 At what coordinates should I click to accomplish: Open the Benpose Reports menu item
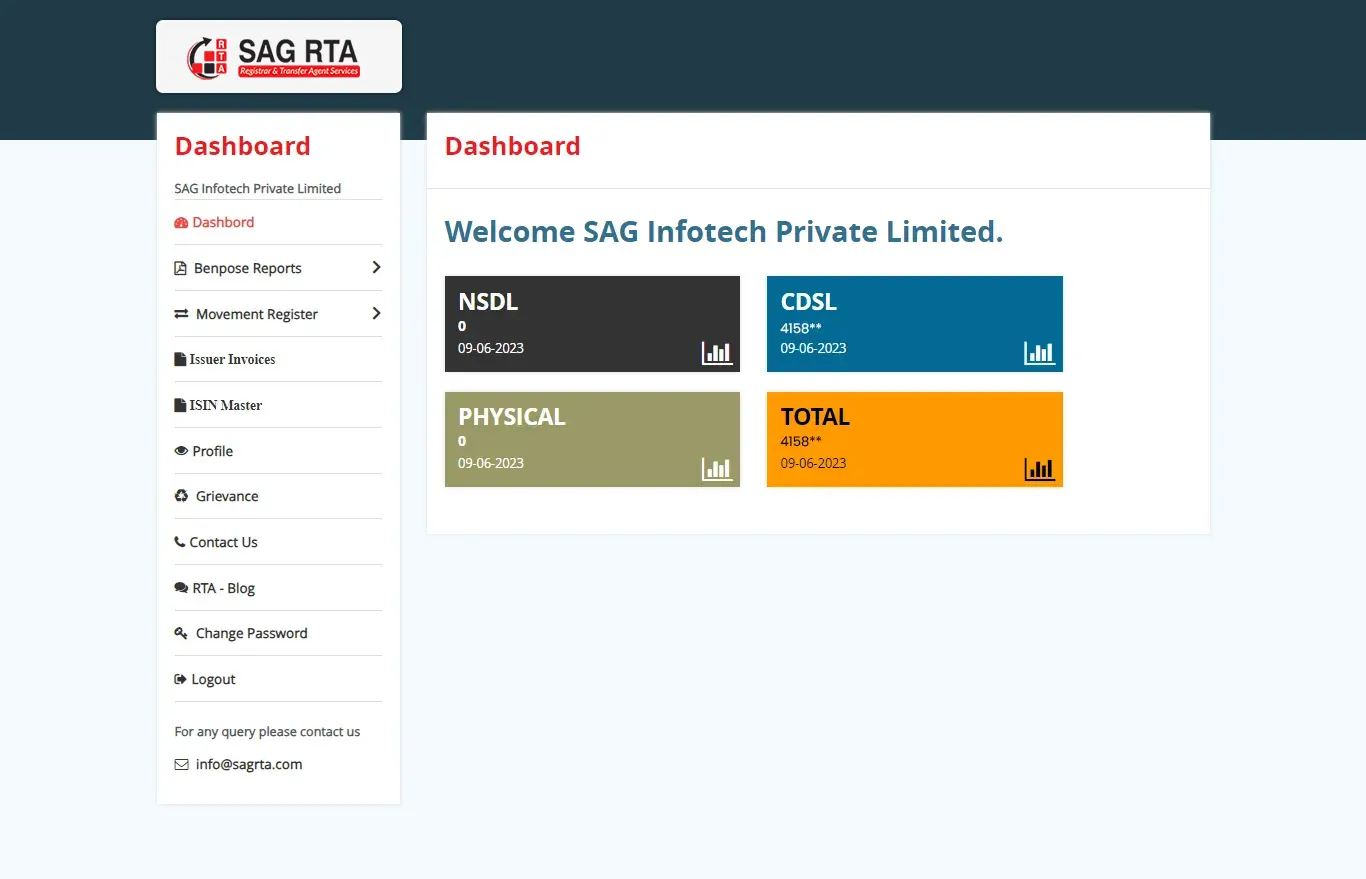(247, 269)
